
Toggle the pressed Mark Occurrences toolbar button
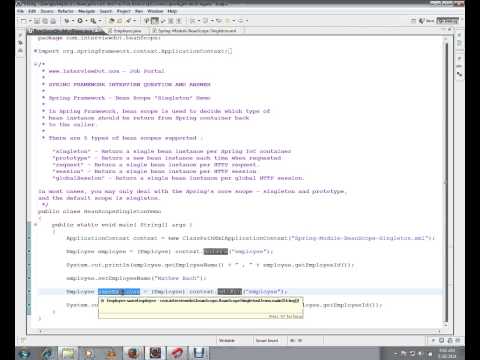click(x=155, y=21)
